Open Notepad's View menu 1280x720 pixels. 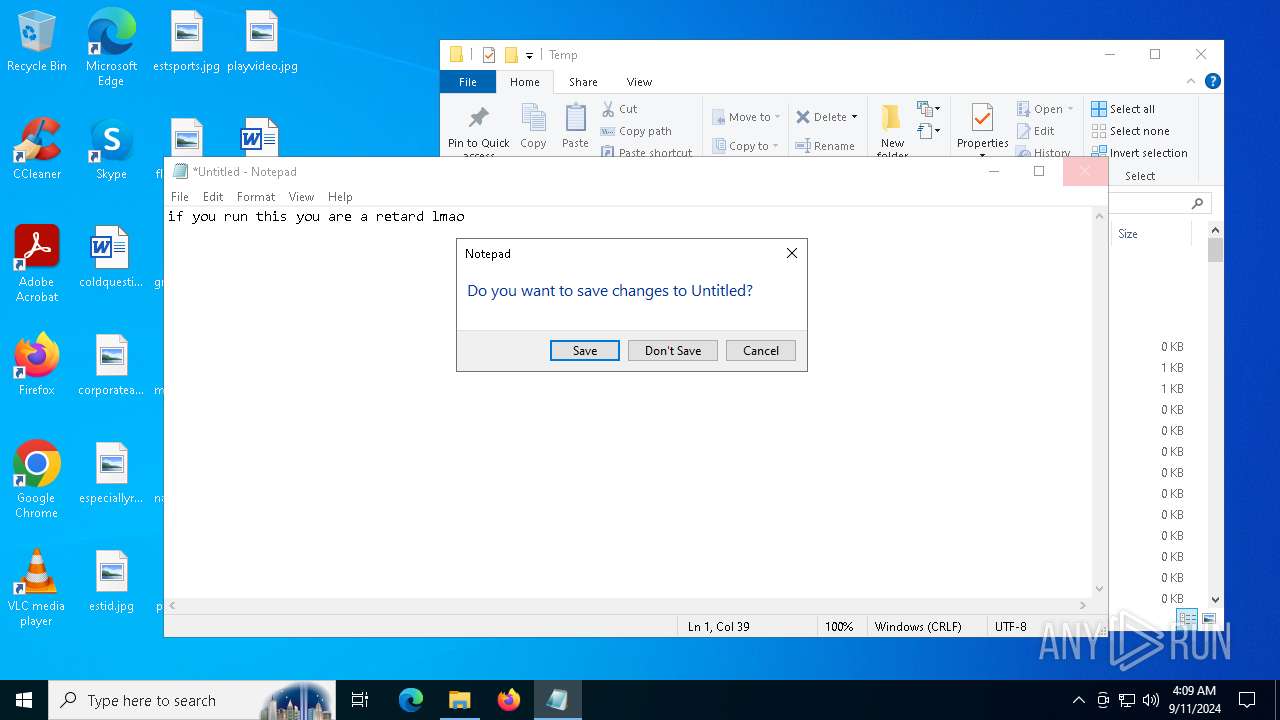tap(301, 197)
